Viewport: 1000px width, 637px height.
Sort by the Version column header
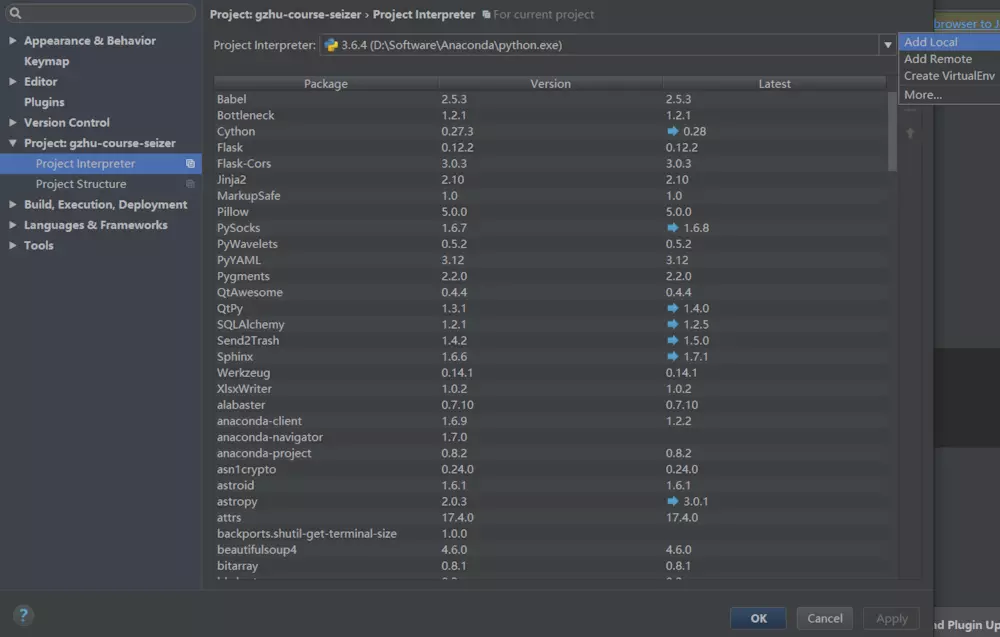coord(550,84)
